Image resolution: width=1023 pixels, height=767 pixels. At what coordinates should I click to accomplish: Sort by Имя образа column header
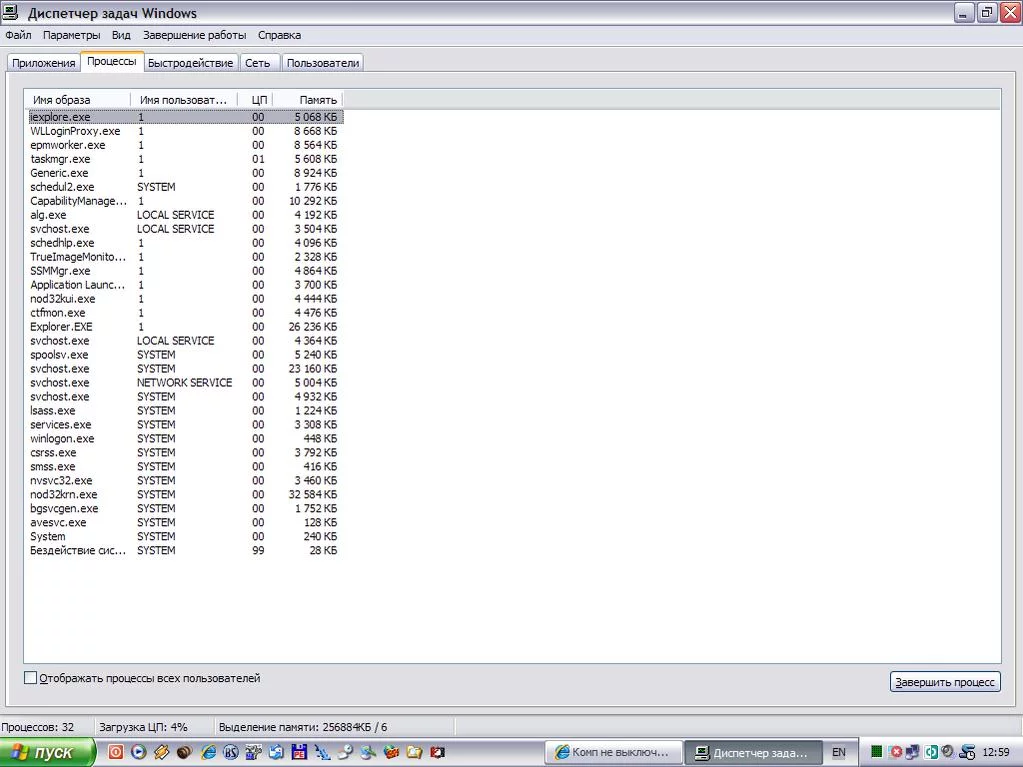click(x=78, y=100)
